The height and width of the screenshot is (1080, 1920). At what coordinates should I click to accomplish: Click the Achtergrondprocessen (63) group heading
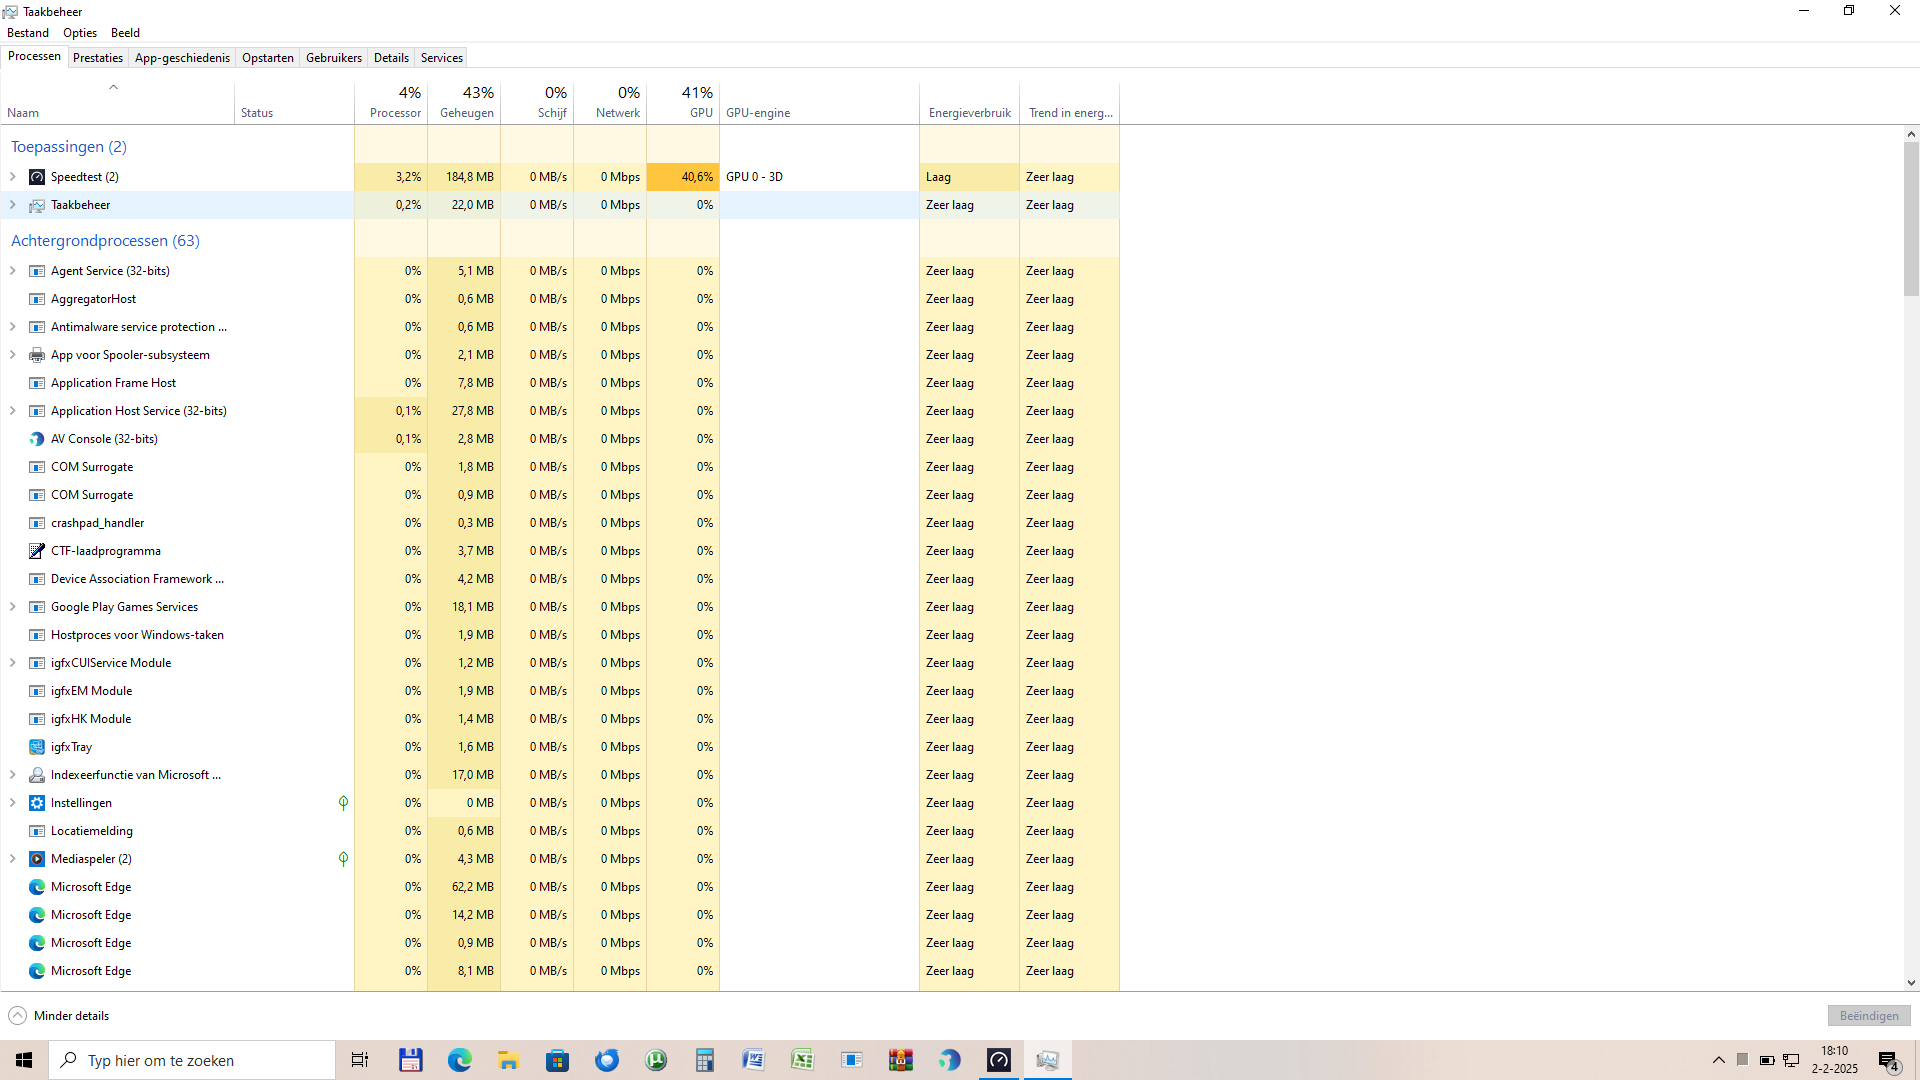point(105,241)
